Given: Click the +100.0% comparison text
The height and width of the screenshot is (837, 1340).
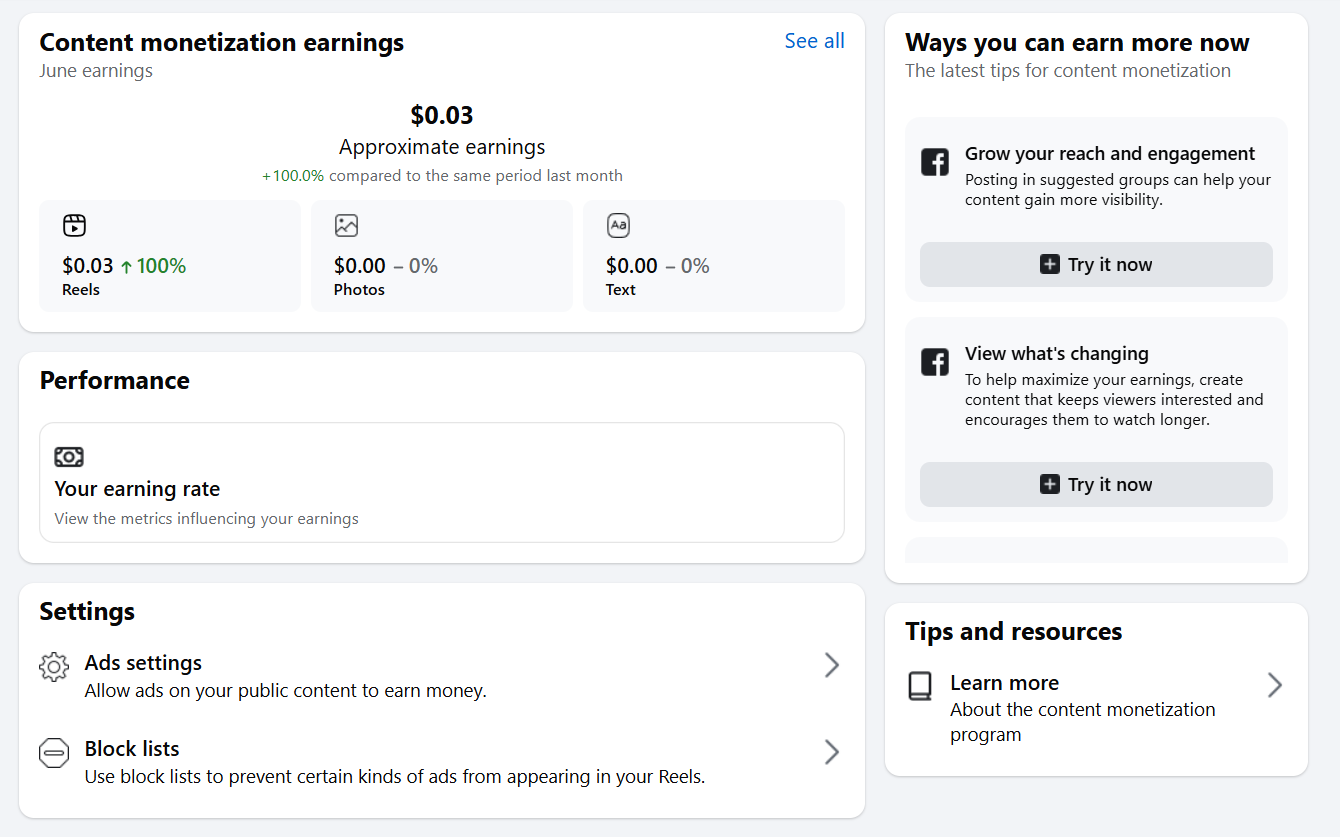Looking at the screenshot, I should (x=442, y=176).
